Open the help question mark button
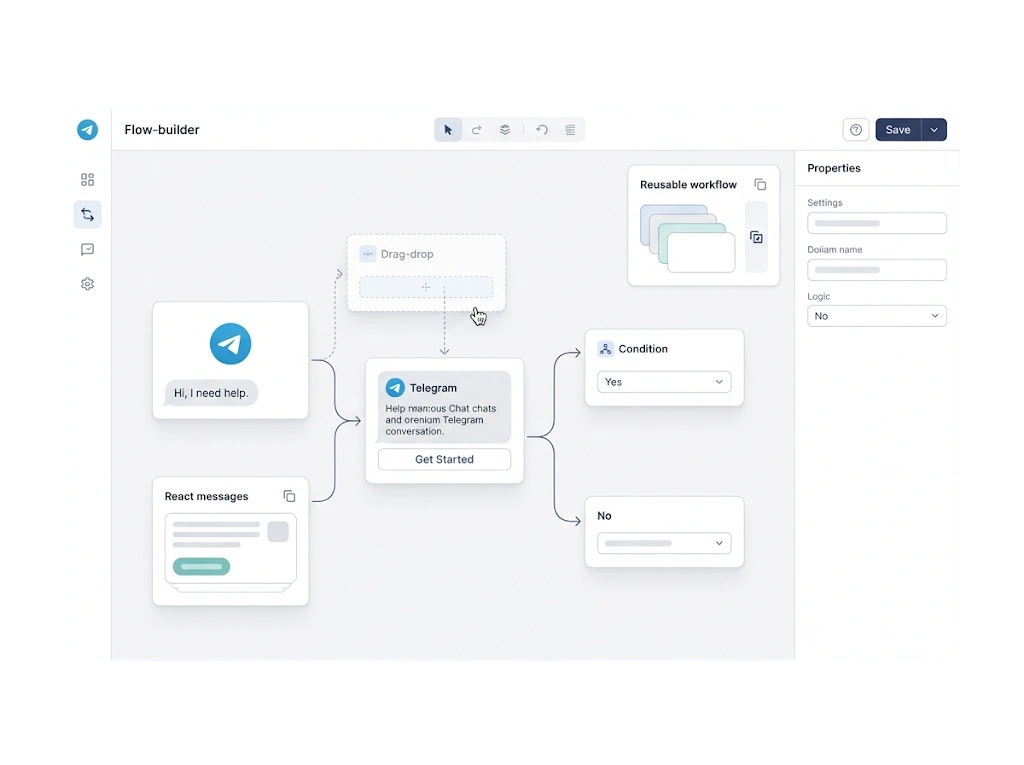 click(x=856, y=129)
